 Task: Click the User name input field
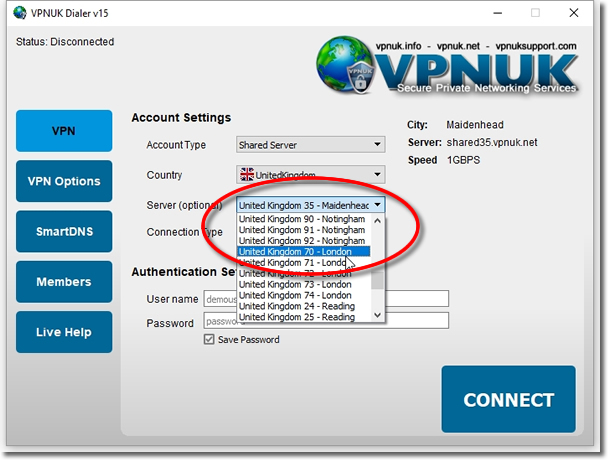326,299
